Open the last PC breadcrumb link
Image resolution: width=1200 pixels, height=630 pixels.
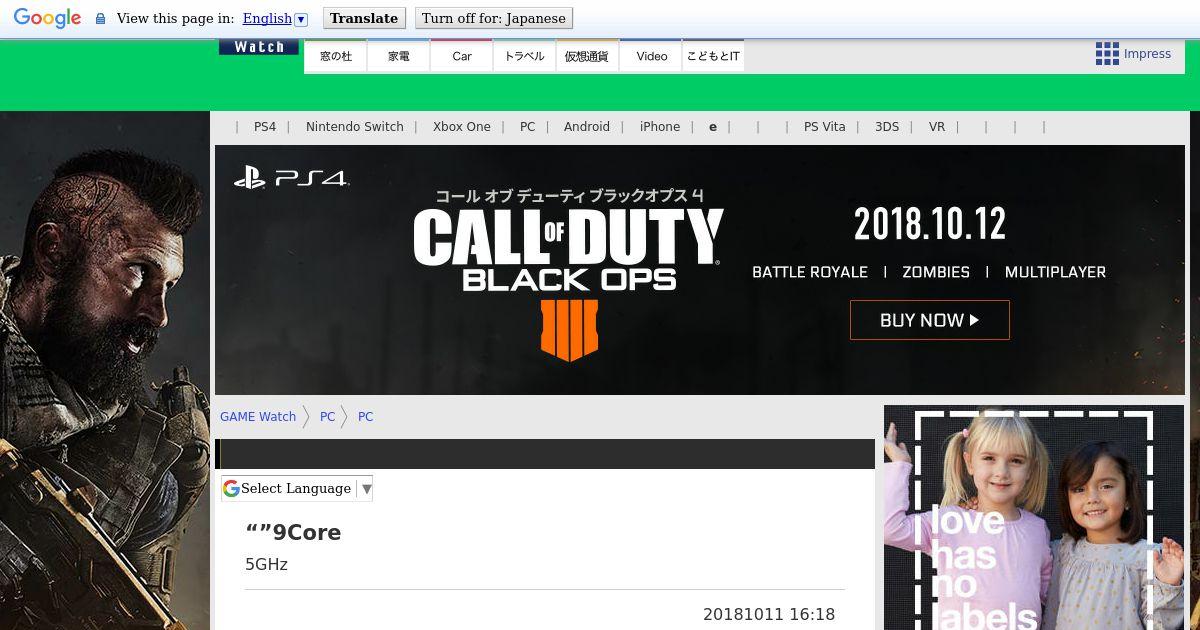[x=365, y=417]
